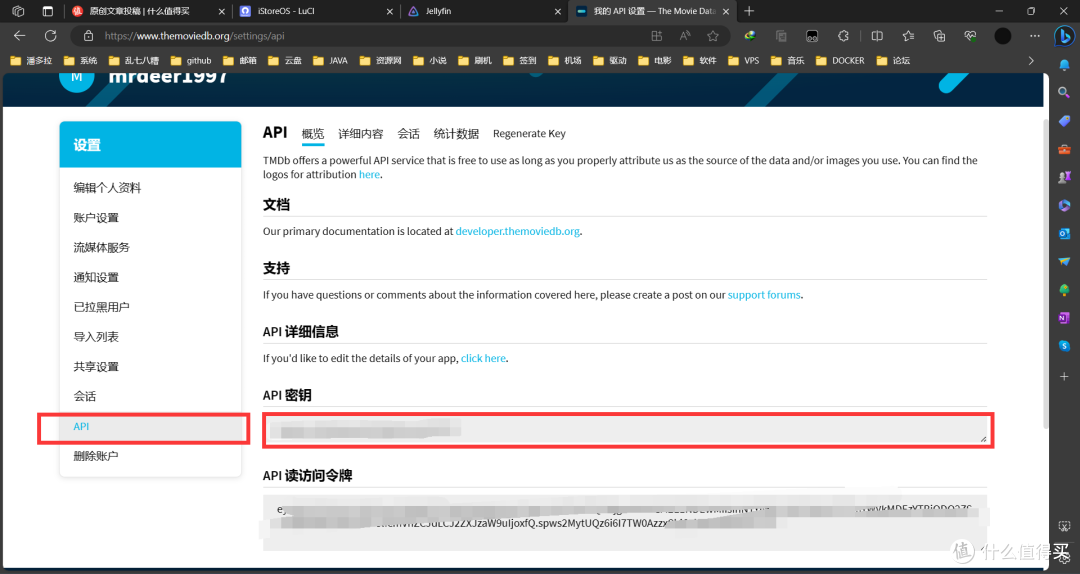Open the sidebar OneNote icon
Image resolution: width=1080 pixels, height=574 pixels.
click(x=1064, y=318)
